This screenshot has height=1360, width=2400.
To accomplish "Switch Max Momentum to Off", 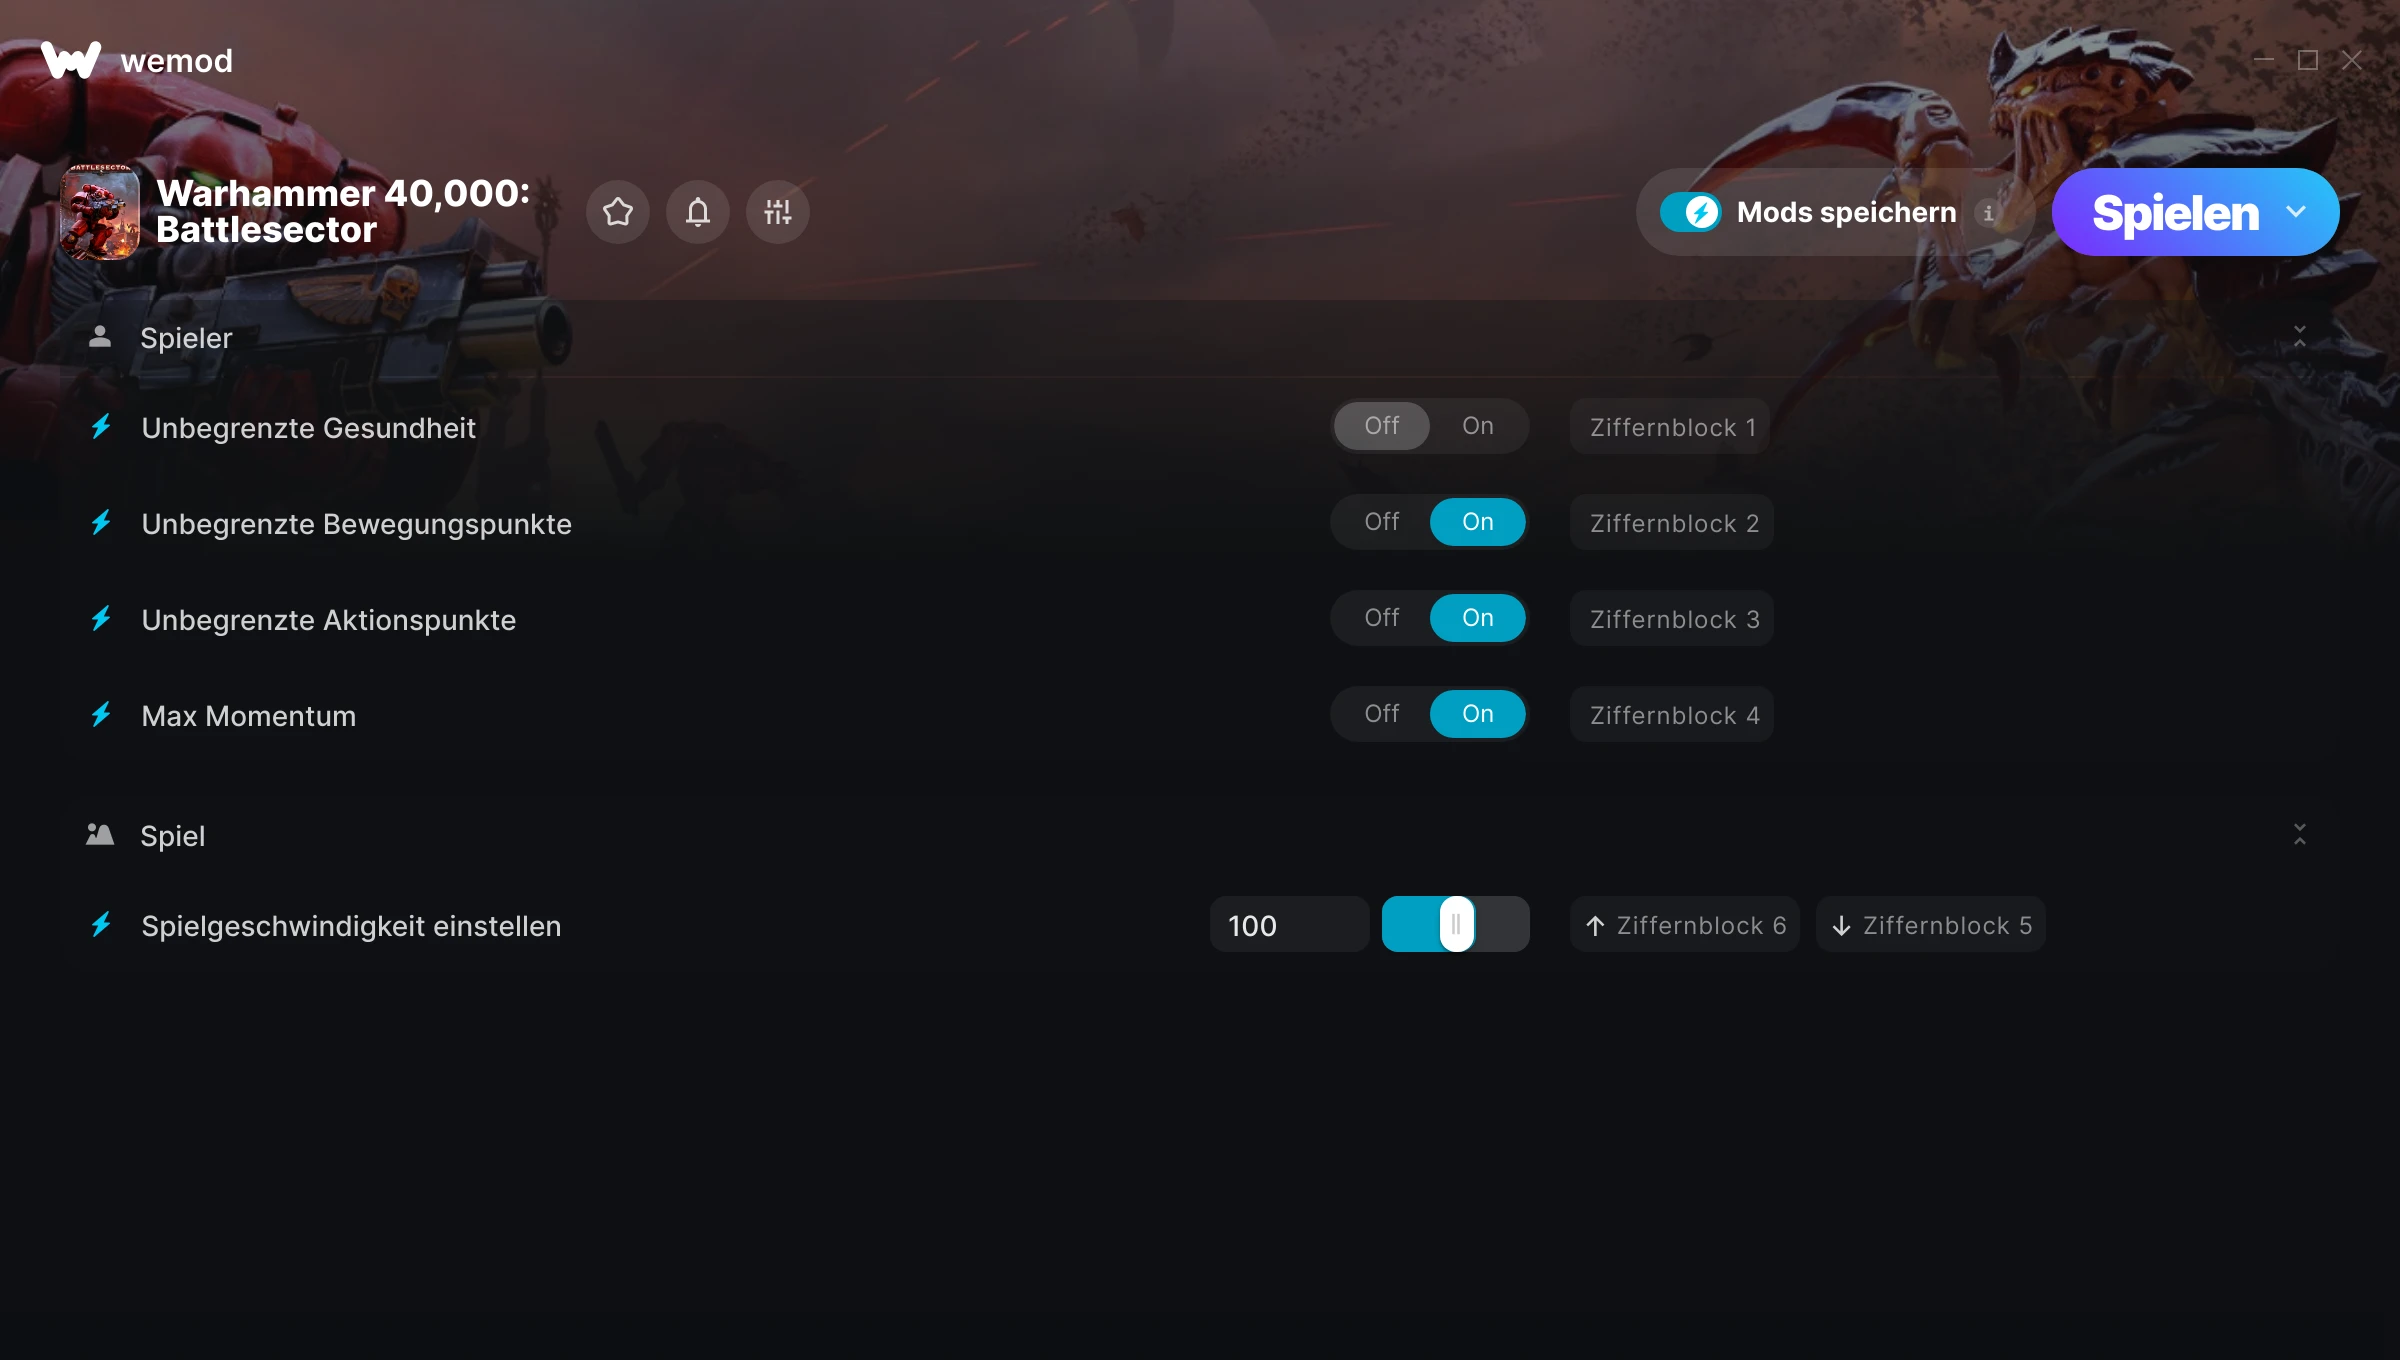I will (1381, 714).
